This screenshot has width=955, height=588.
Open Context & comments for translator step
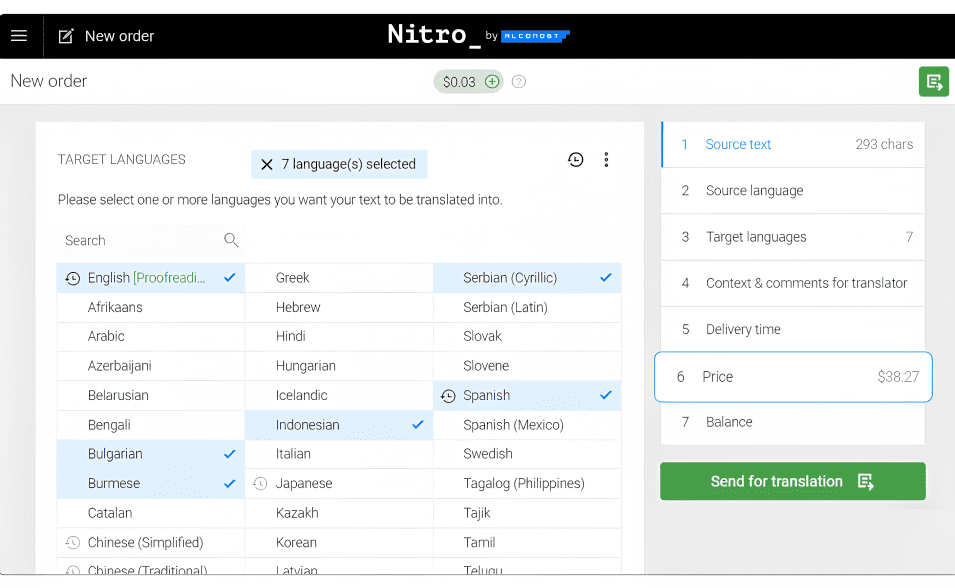(x=792, y=283)
